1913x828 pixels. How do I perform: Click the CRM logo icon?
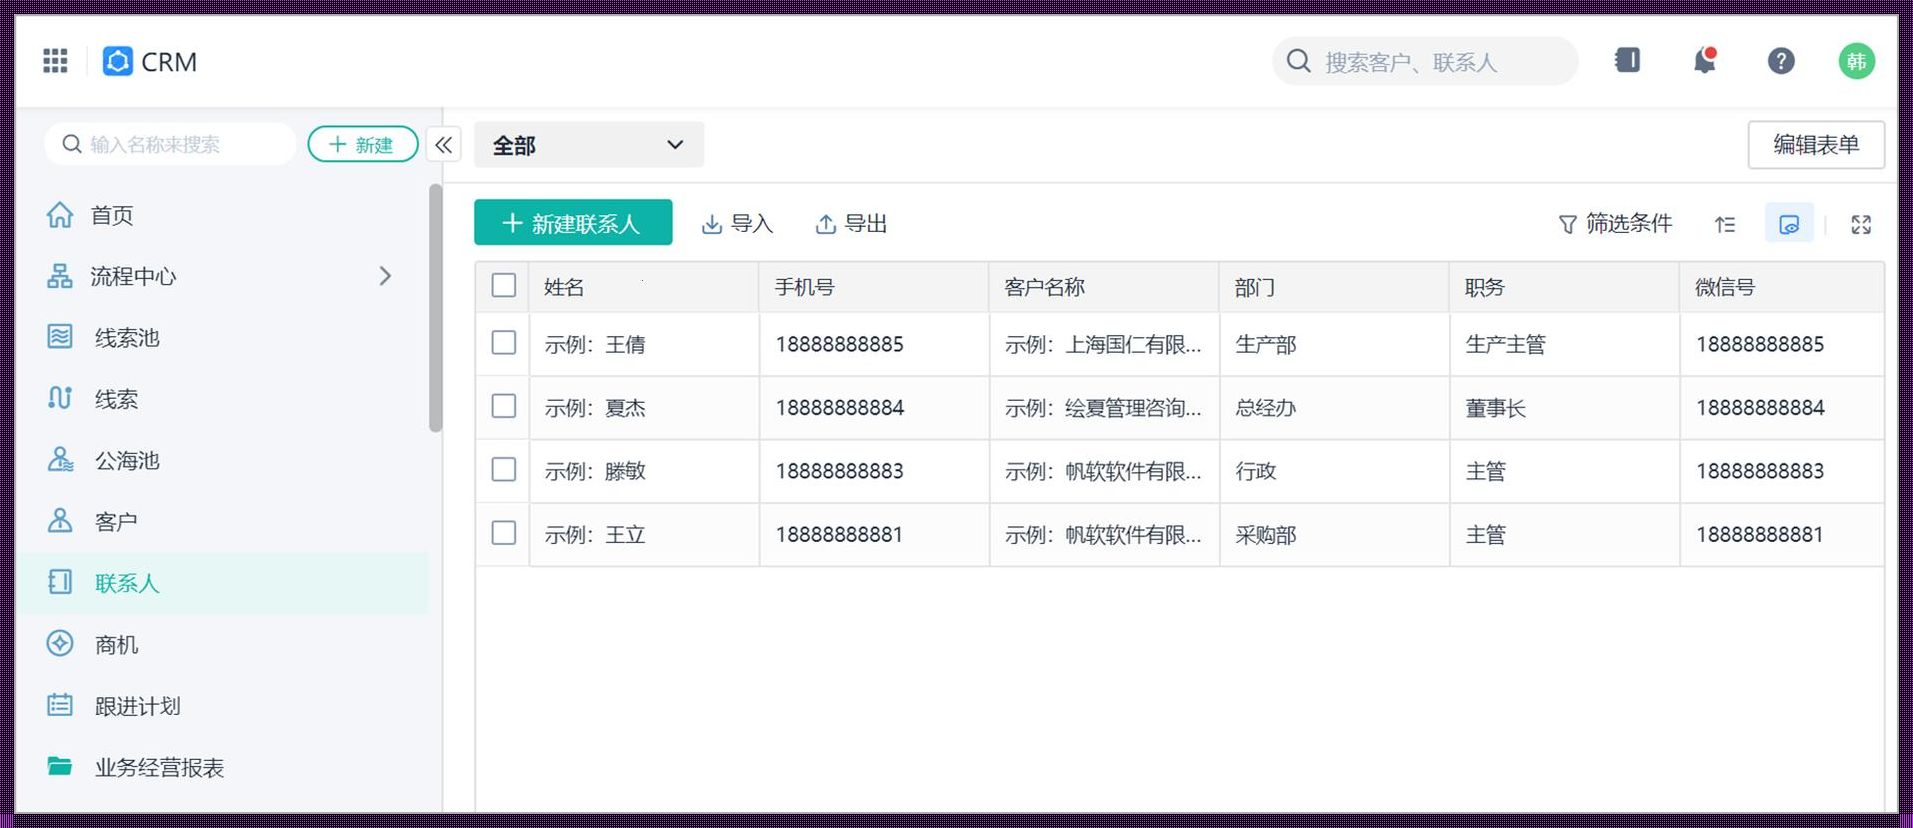(x=117, y=61)
